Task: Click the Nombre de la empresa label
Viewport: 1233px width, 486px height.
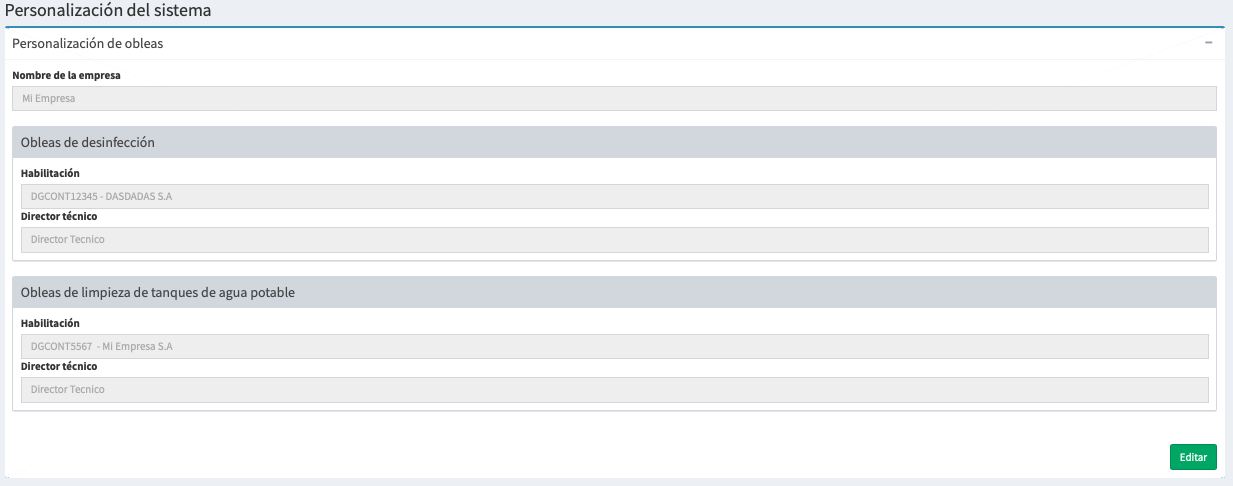Action: click(66, 75)
